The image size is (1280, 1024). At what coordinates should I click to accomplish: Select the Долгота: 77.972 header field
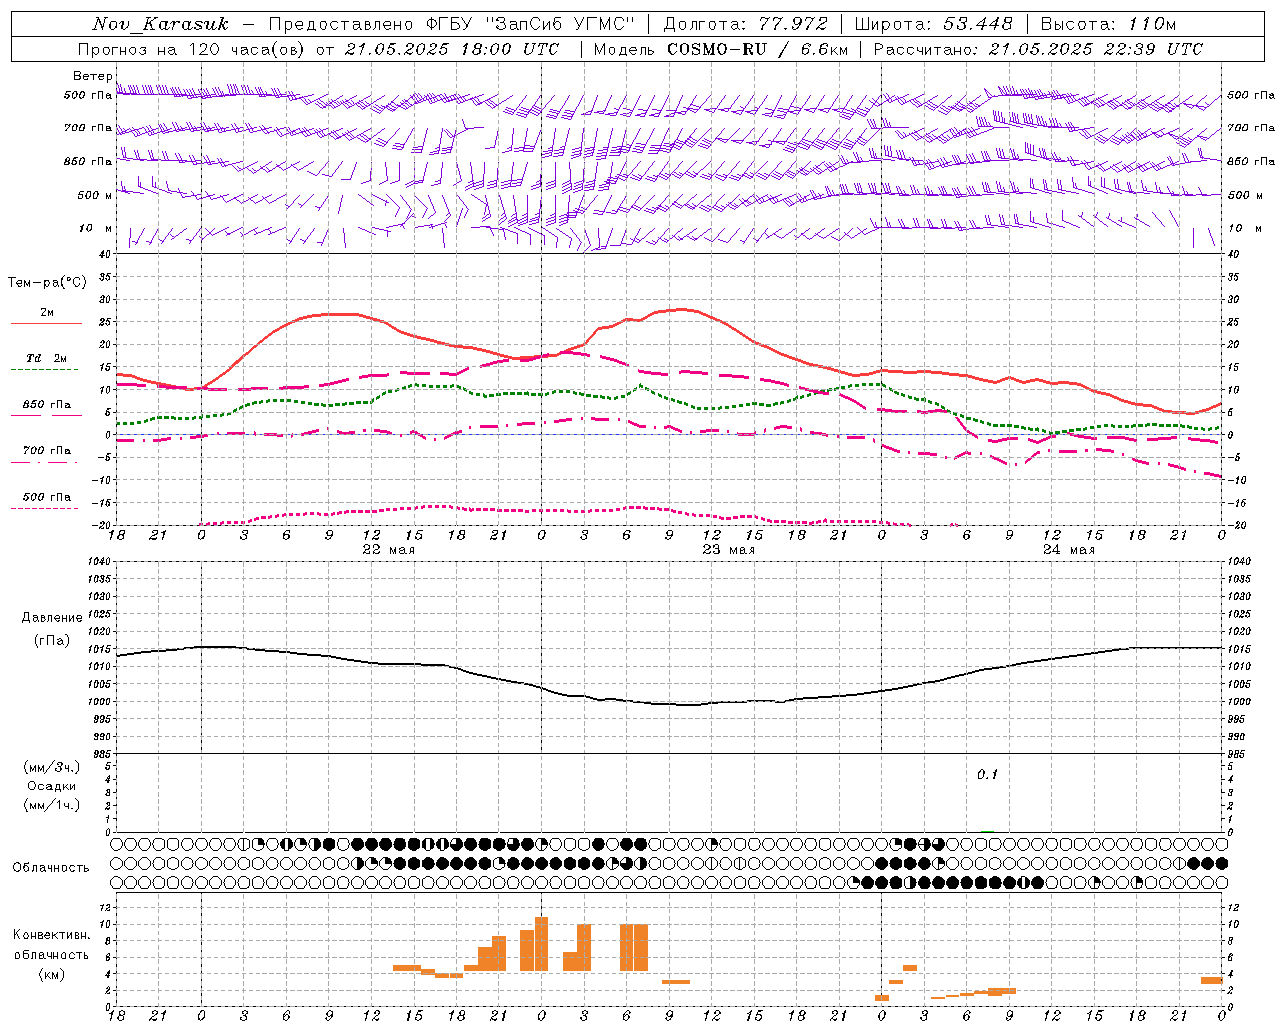[x=746, y=24]
